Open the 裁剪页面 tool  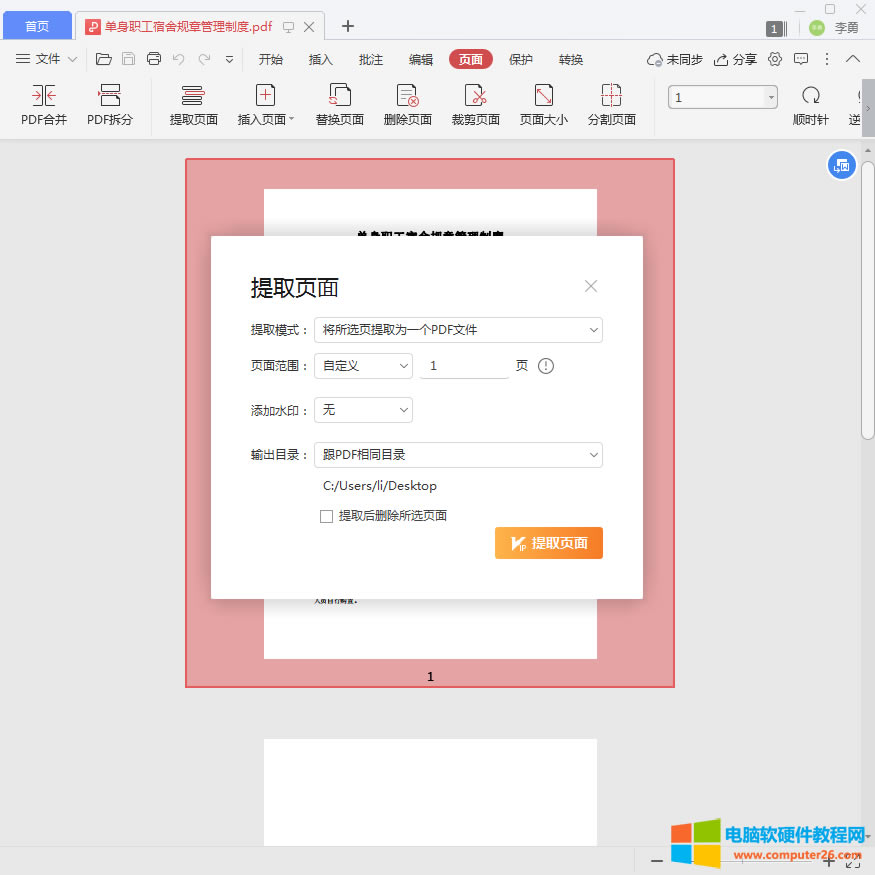(475, 104)
